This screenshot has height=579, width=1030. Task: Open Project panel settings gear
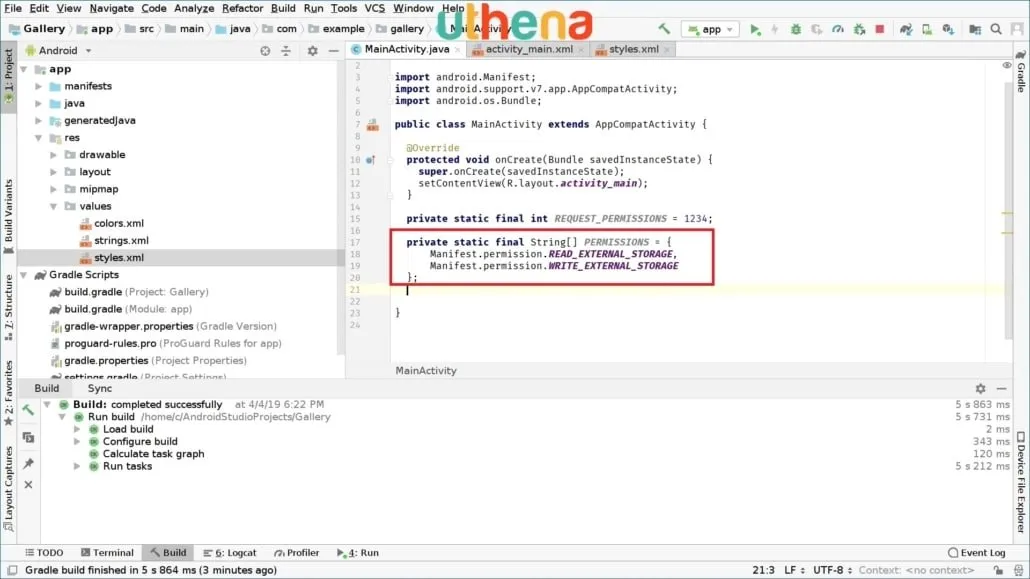pos(312,51)
